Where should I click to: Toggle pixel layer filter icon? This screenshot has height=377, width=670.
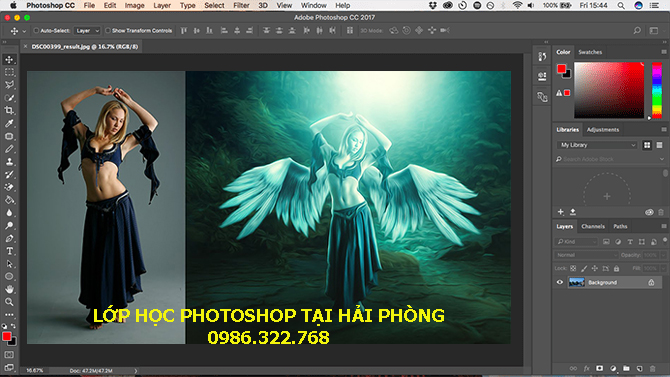click(606, 242)
